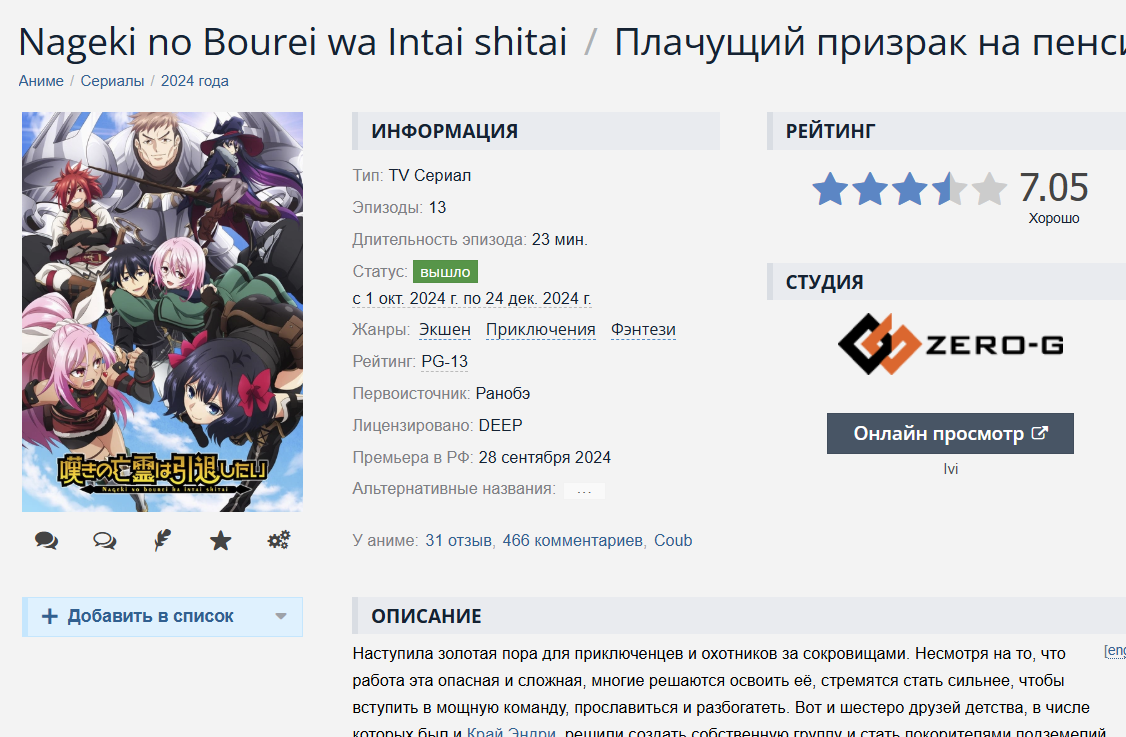Screen dimensions: 1126x737
Task: Open the comments speech bubble icon under poster
Action: (47, 540)
